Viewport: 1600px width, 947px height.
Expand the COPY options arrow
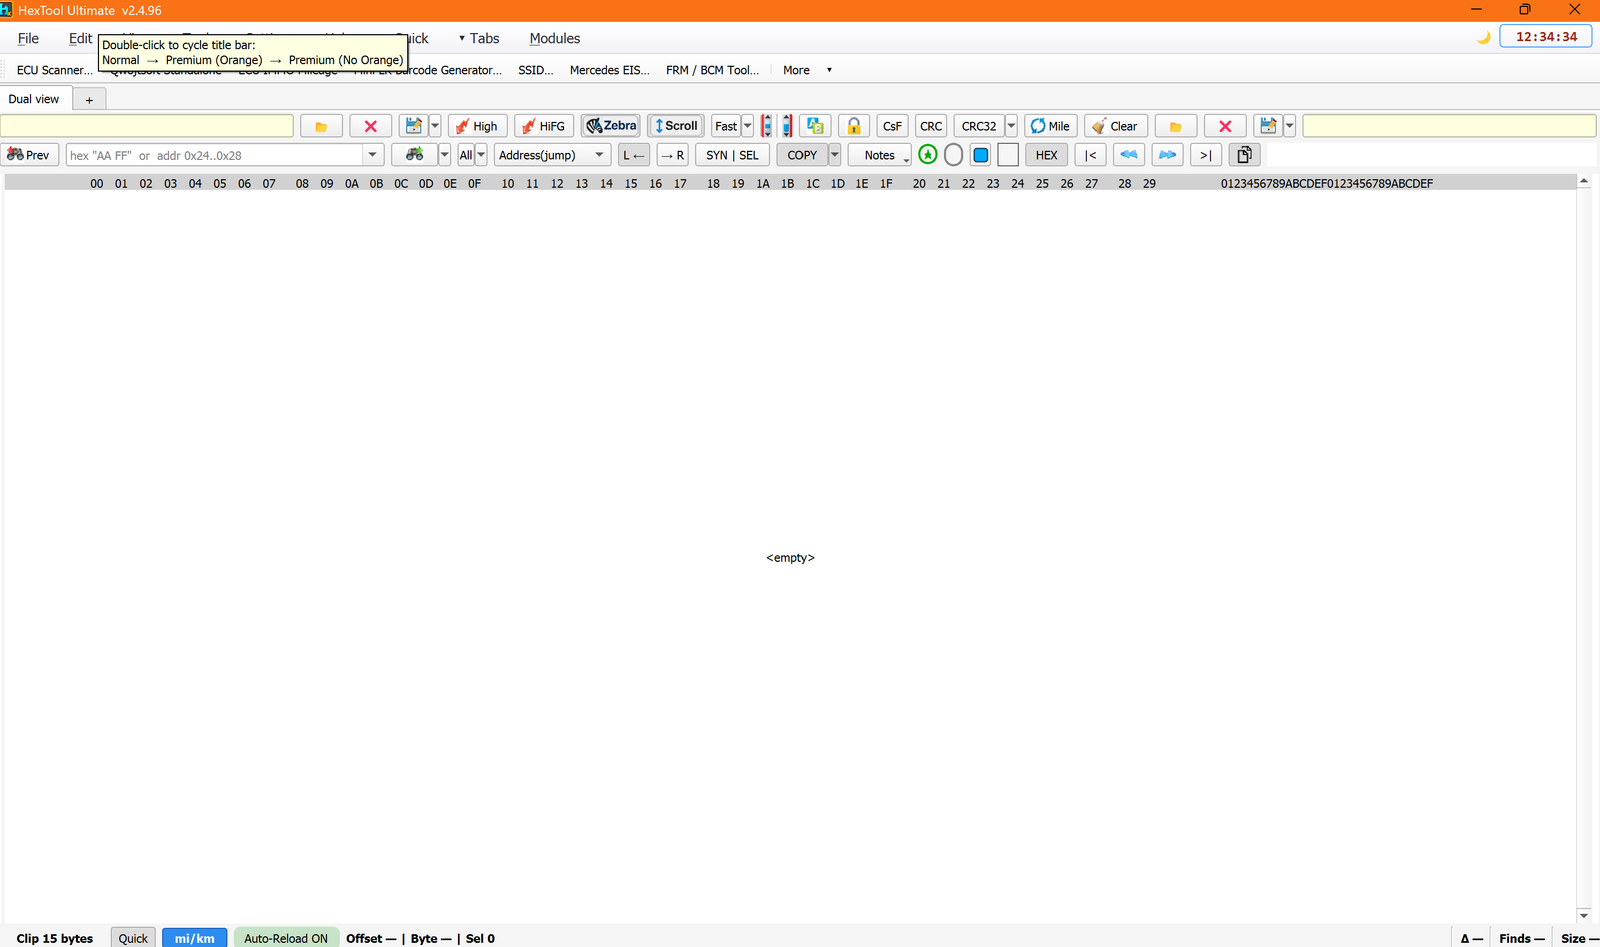pos(835,155)
